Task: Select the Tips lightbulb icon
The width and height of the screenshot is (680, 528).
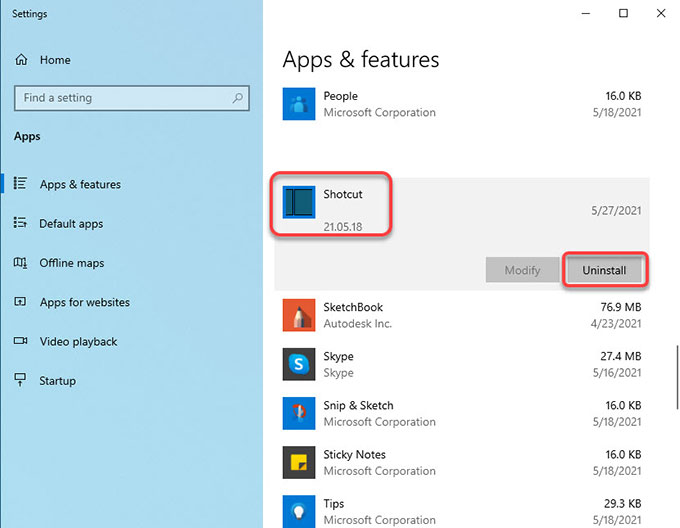Action: [x=299, y=512]
